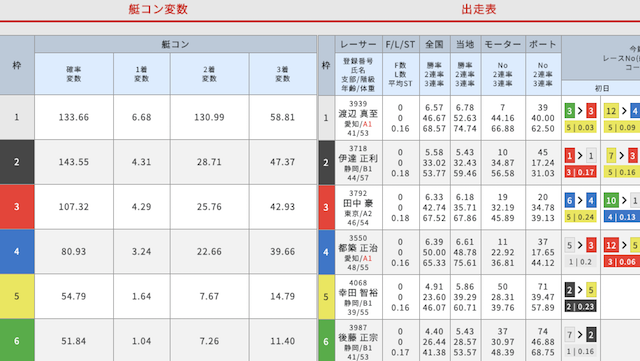Click the black 2 race badge in row 5
The height and width of the screenshot is (361, 640).
click(x=570, y=290)
